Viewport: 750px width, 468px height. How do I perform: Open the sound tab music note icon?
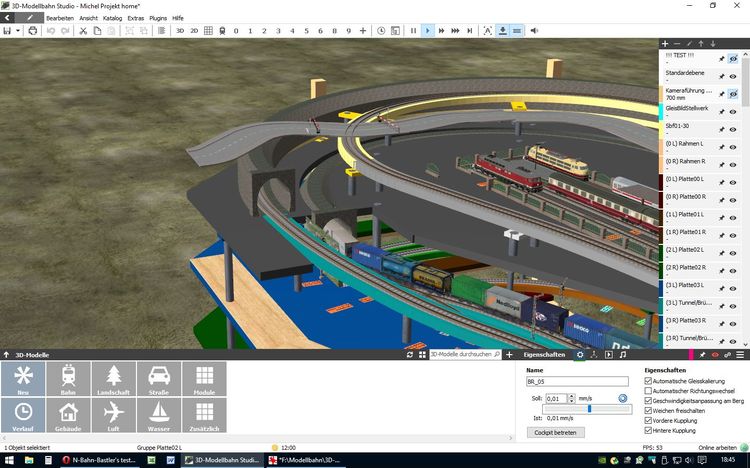tap(622, 355)
